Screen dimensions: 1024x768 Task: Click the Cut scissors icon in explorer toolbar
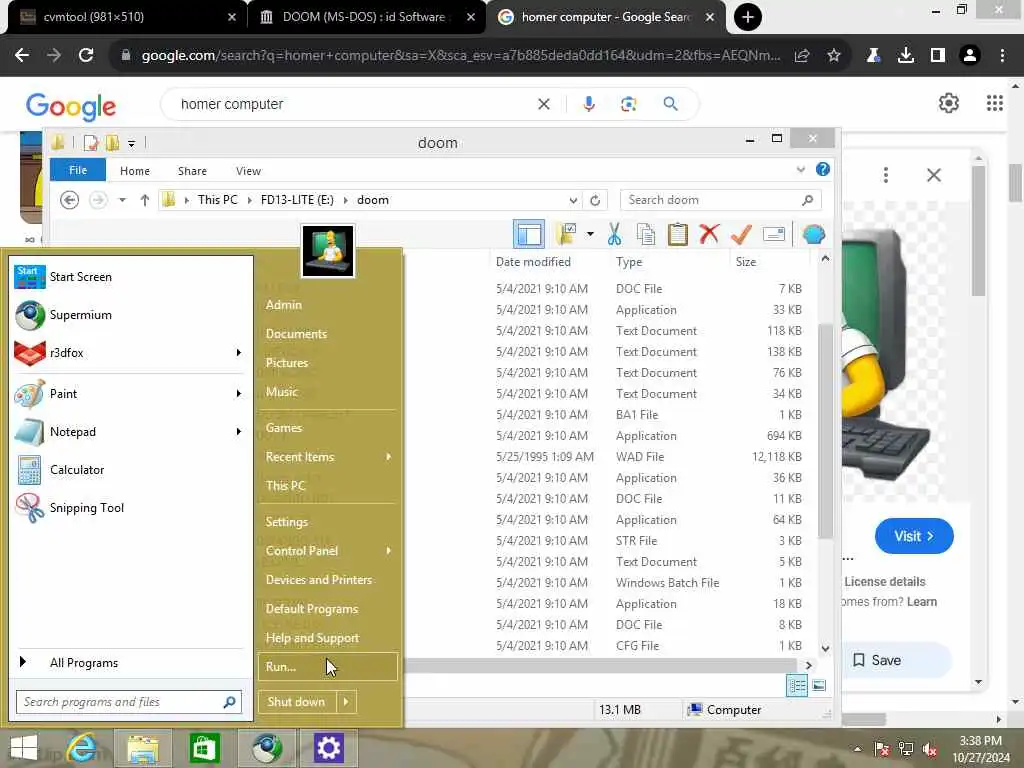(614, 234)
